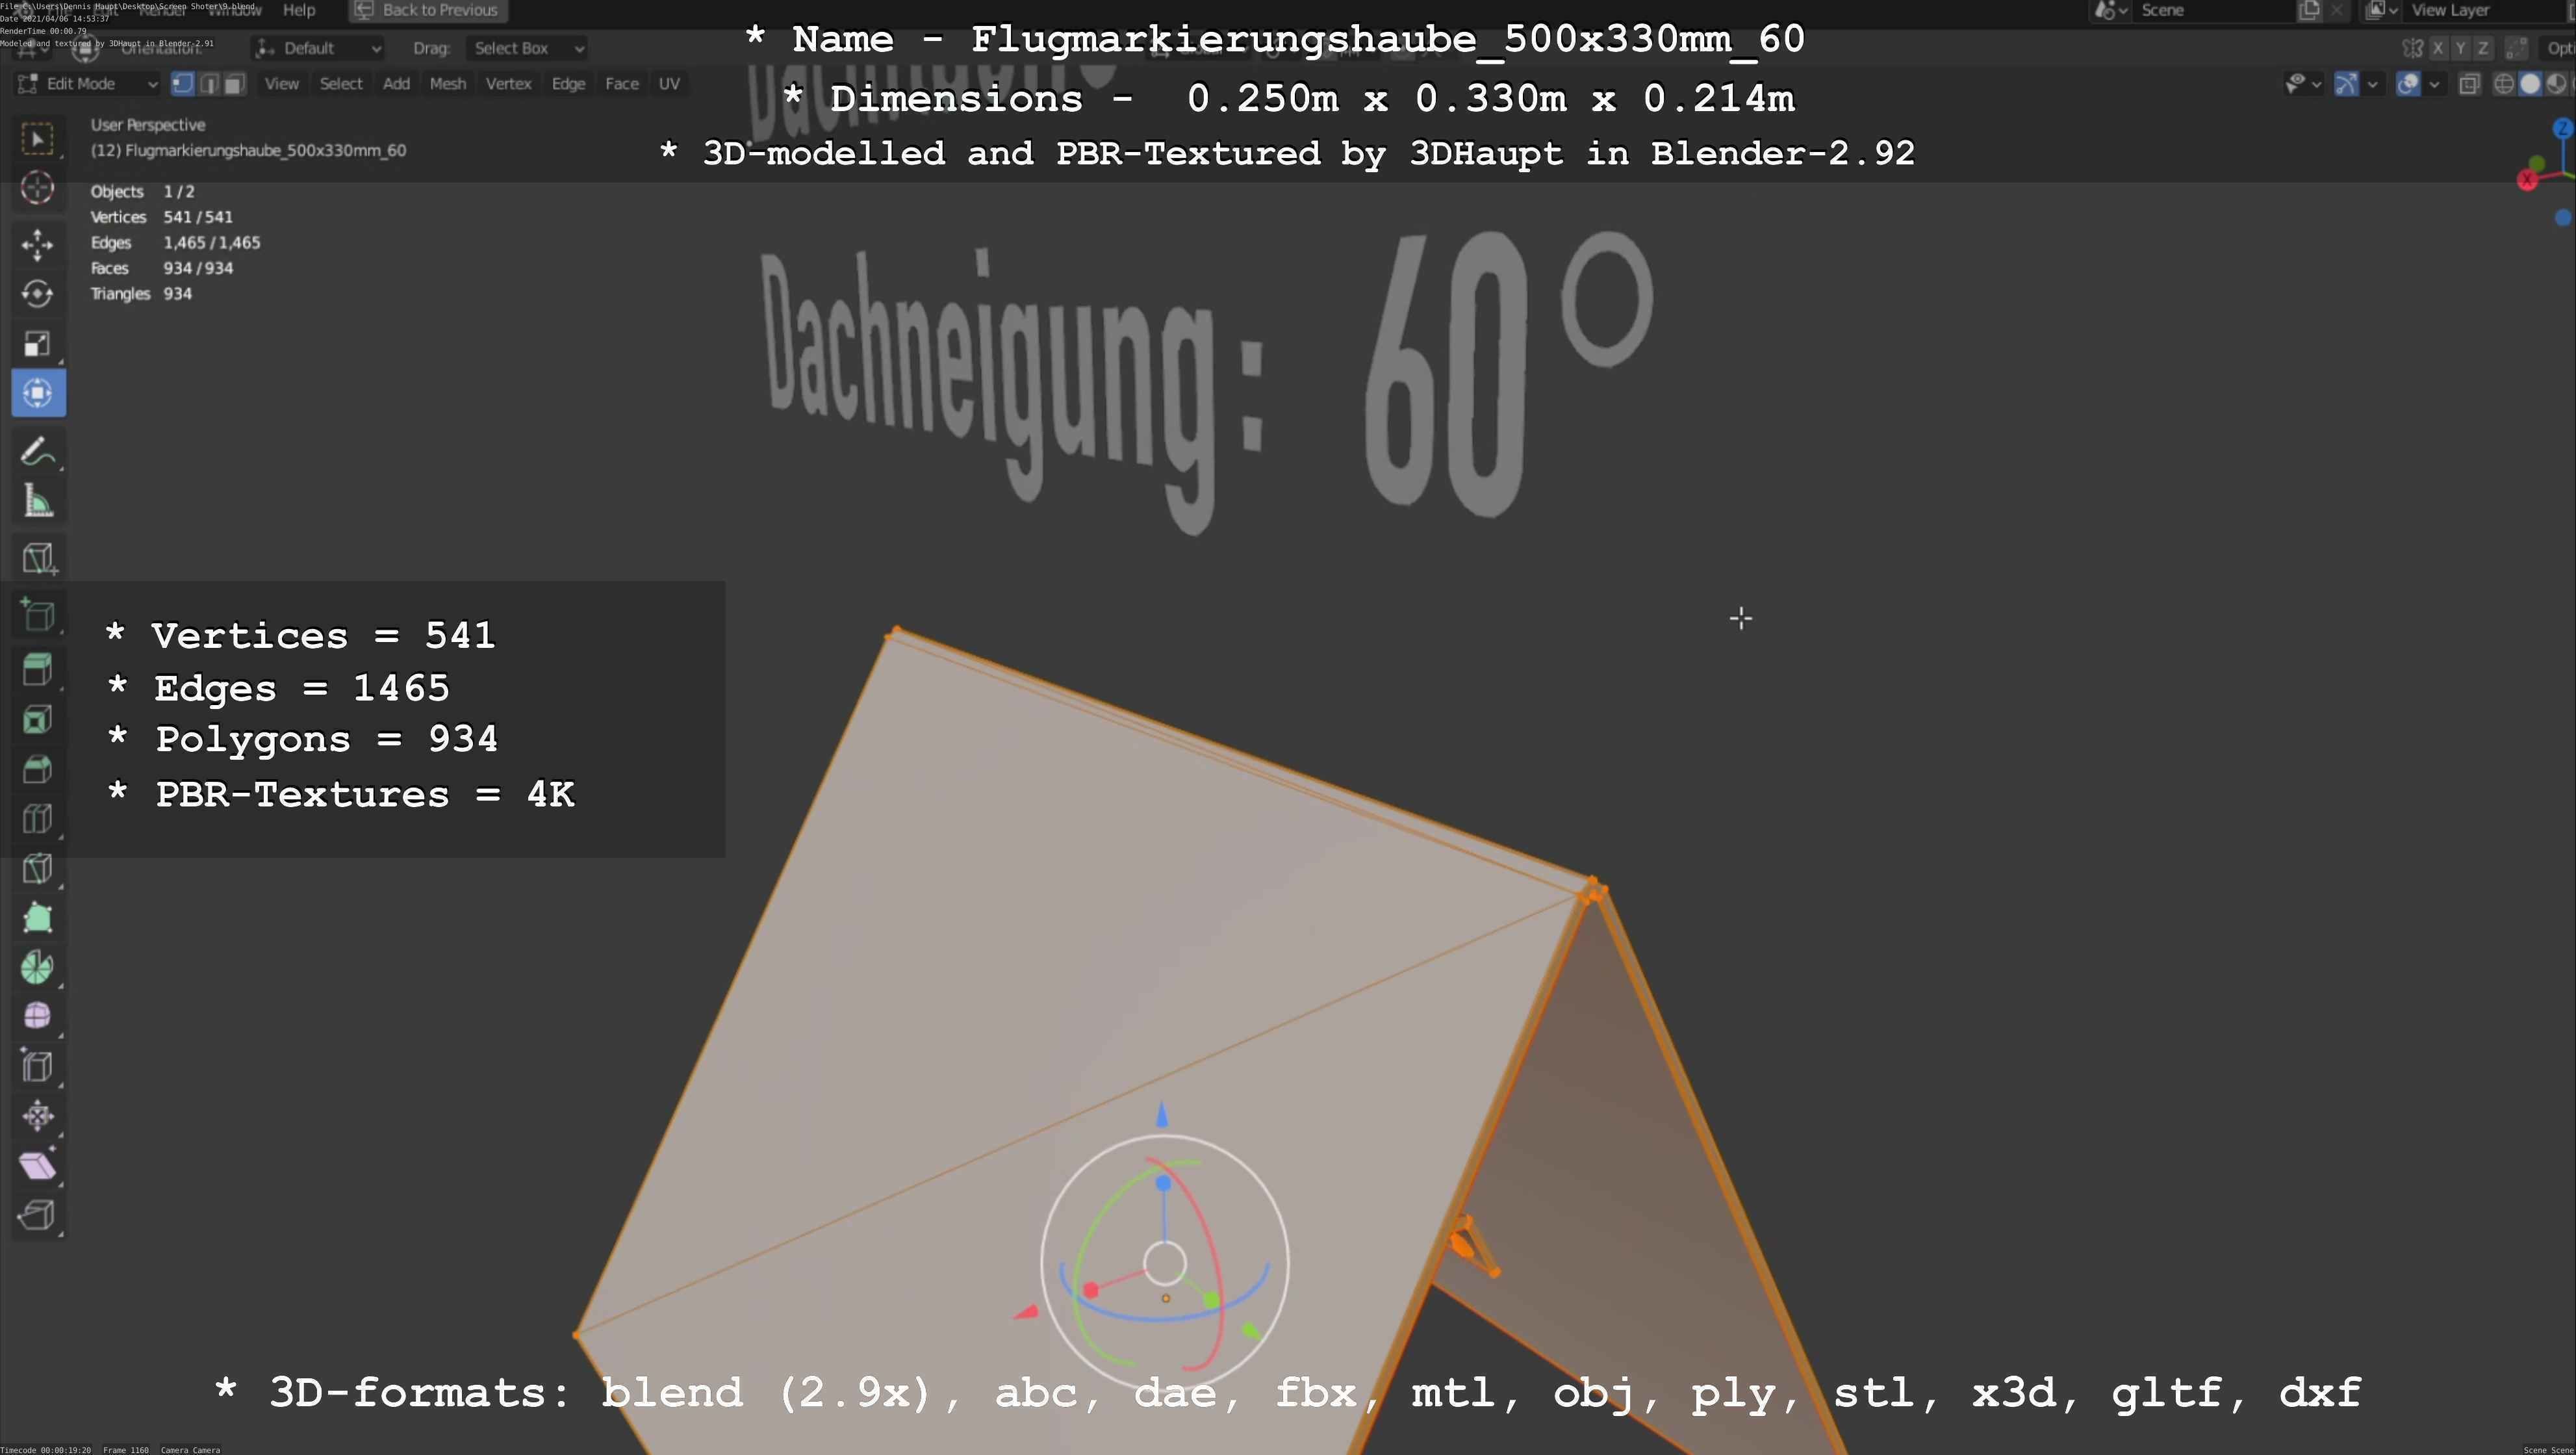The width and height of the screenshot is (2576, 1455).
Task: Open the View menu
Action: click(282, 84)
